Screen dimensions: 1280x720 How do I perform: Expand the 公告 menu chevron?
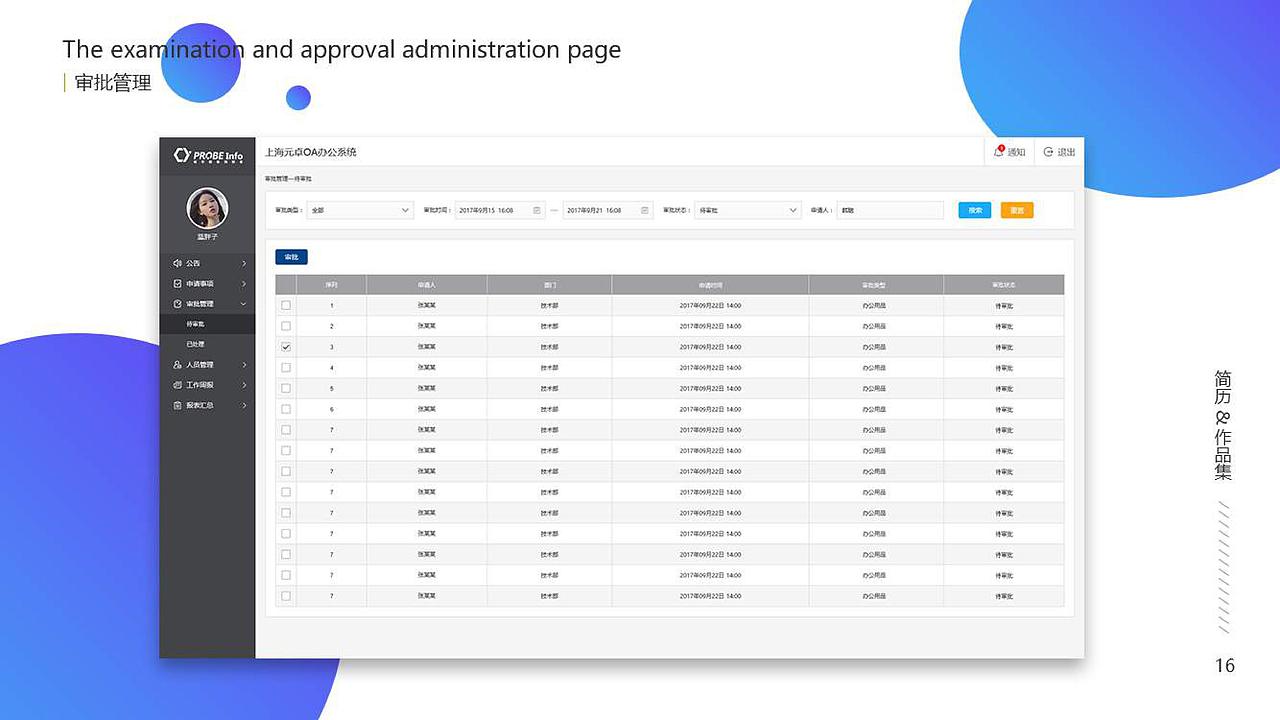(244, 263)
